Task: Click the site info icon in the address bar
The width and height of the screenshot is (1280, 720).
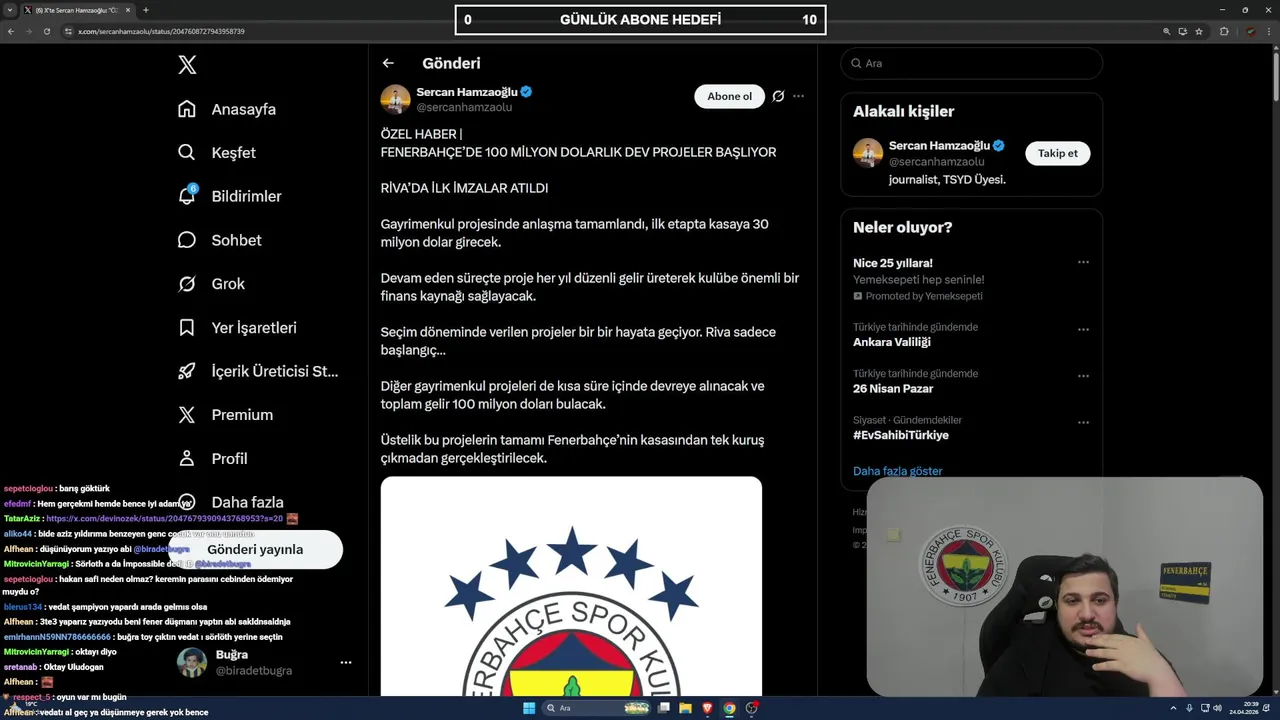Action: point(68,31)
